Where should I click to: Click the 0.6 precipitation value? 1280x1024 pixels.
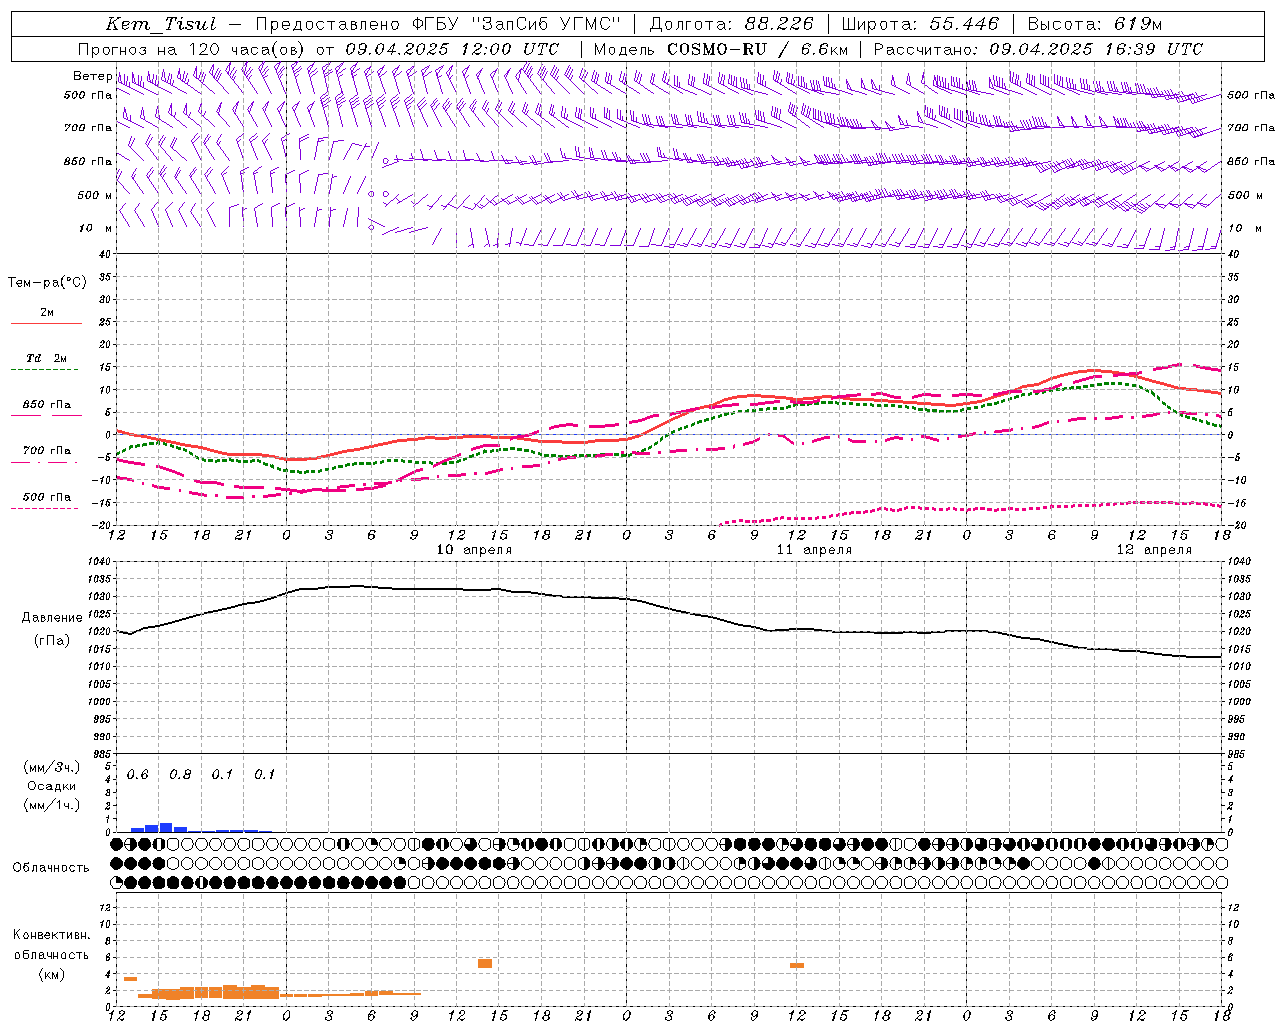click(137, 775)
